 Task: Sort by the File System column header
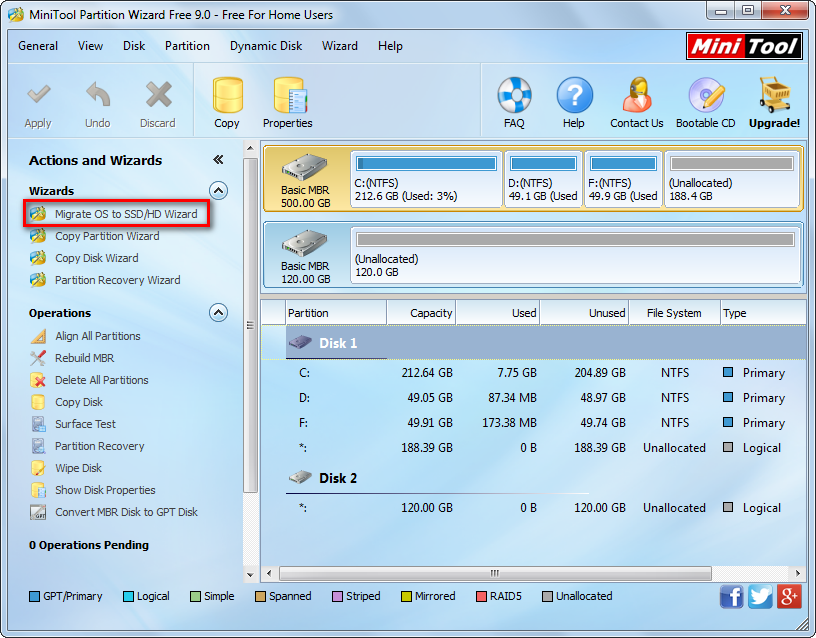pos(674,313)
